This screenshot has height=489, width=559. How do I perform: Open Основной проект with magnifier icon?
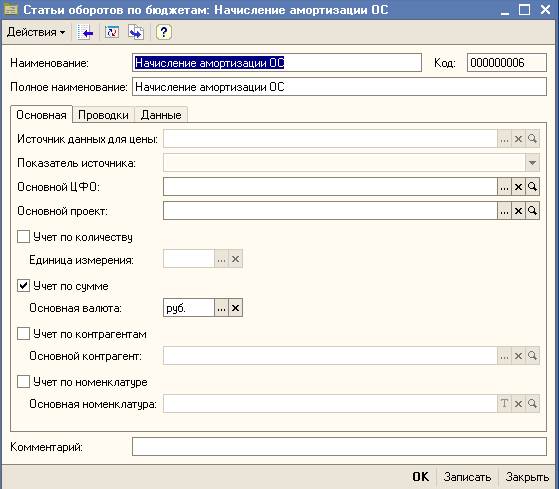[x=532, y=211]
